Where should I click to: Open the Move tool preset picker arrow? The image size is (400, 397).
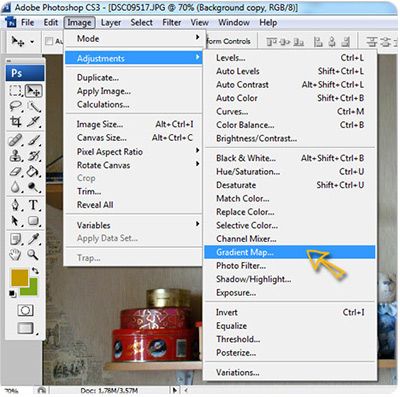[x=32, y=42]
